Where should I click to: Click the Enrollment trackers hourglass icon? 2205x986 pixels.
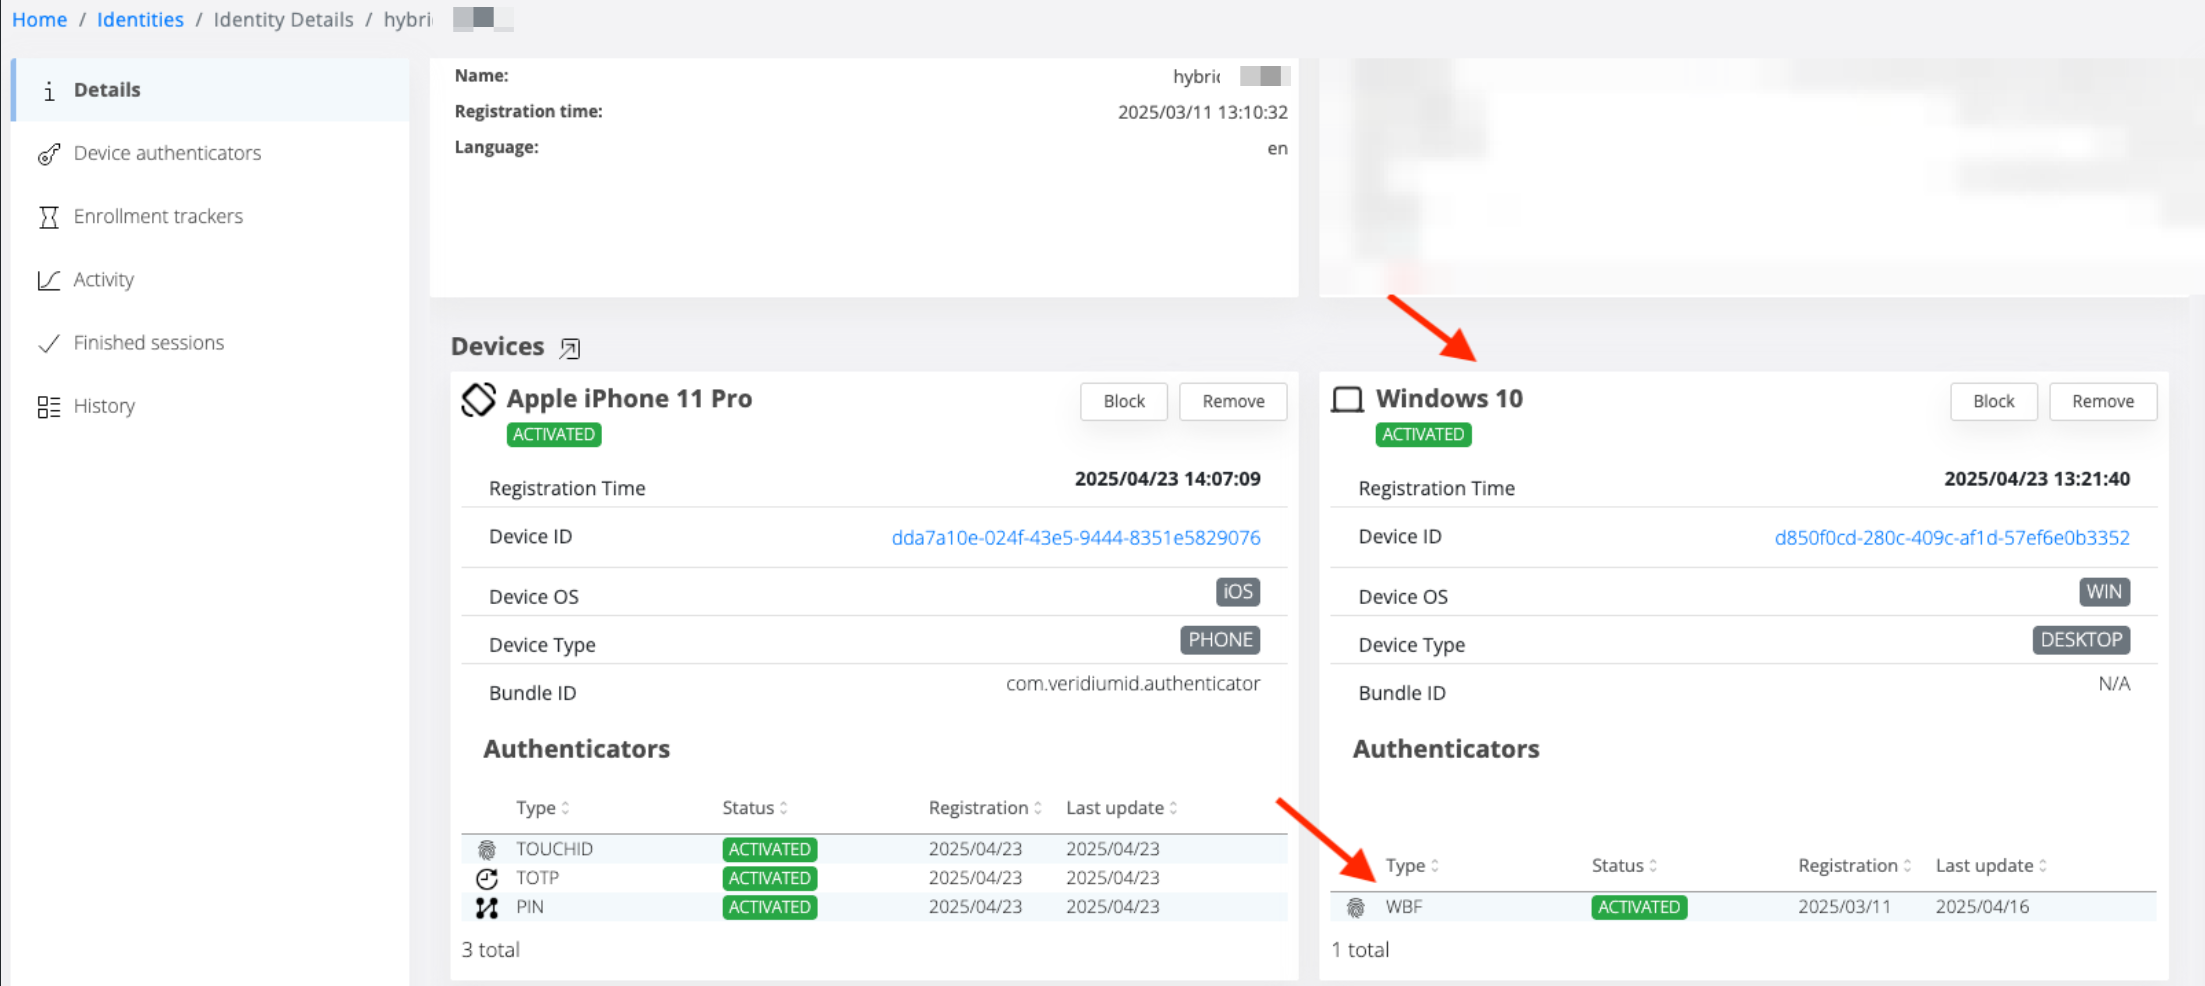pyautogui.click(x=48, y=217)
